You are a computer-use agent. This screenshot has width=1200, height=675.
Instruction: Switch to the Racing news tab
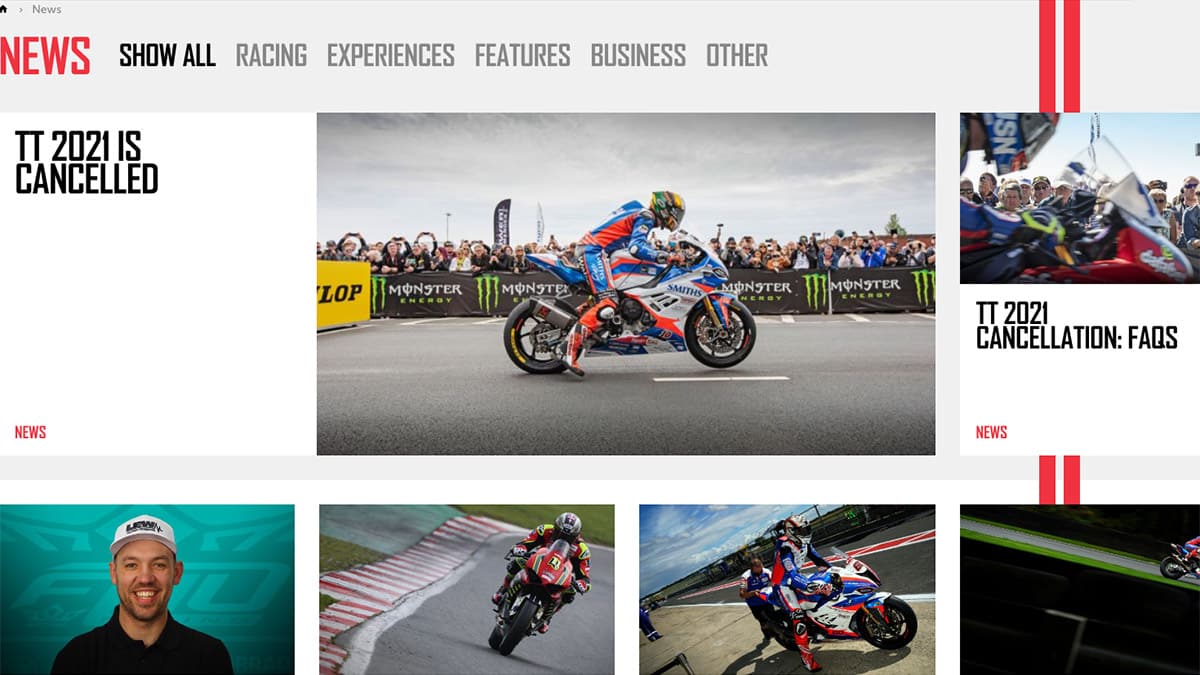pyautogui.click(x=271, y=55)
